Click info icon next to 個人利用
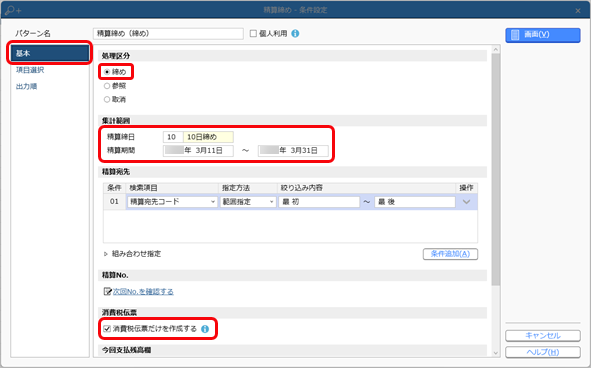This screenshot has width=591, height=368. pos(296,34)
